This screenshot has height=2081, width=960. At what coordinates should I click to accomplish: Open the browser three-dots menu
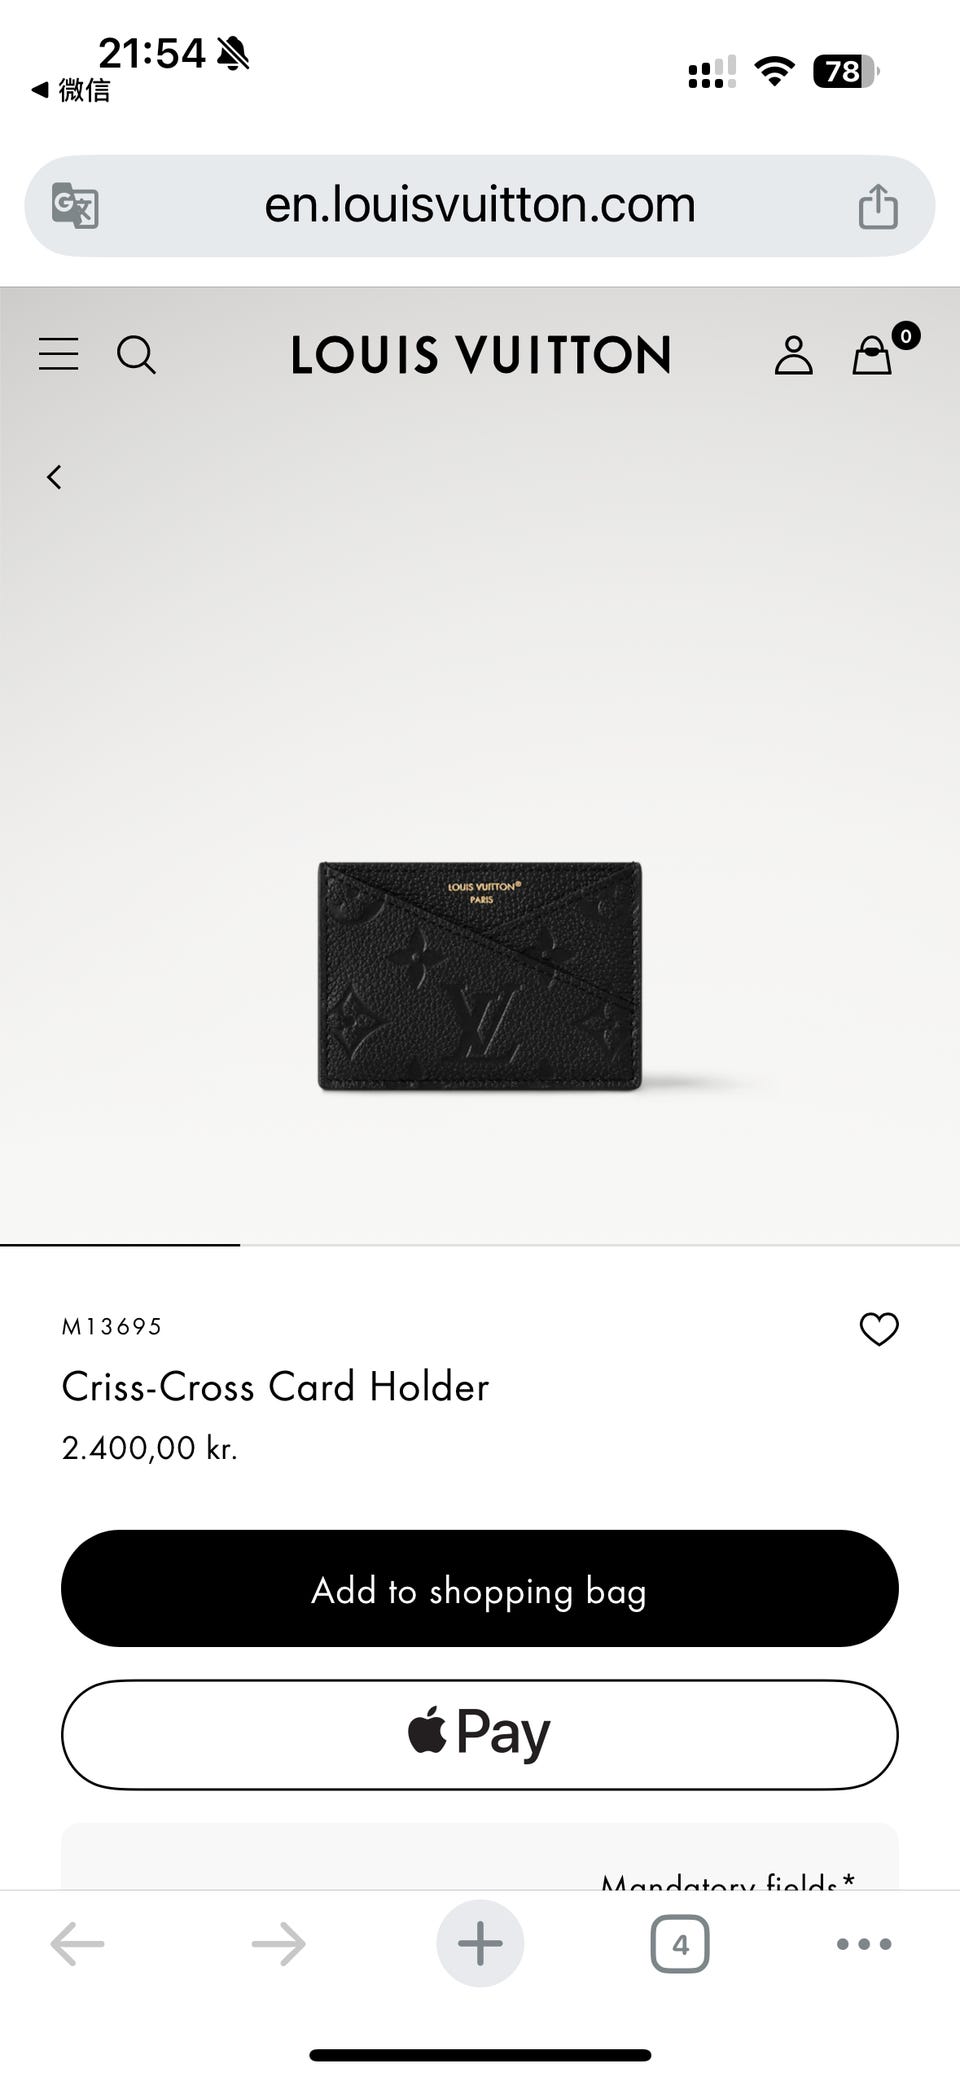pos(864,1944)
